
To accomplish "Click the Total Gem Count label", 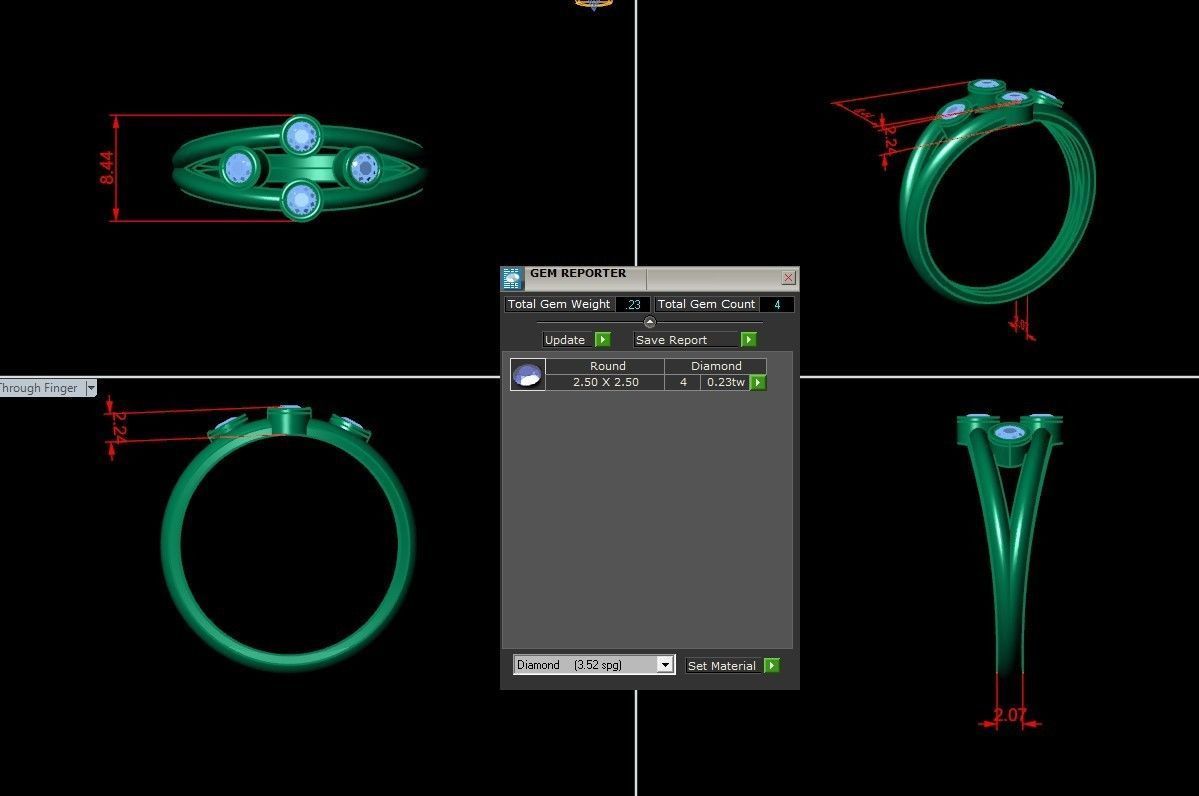I will (706, 304).
